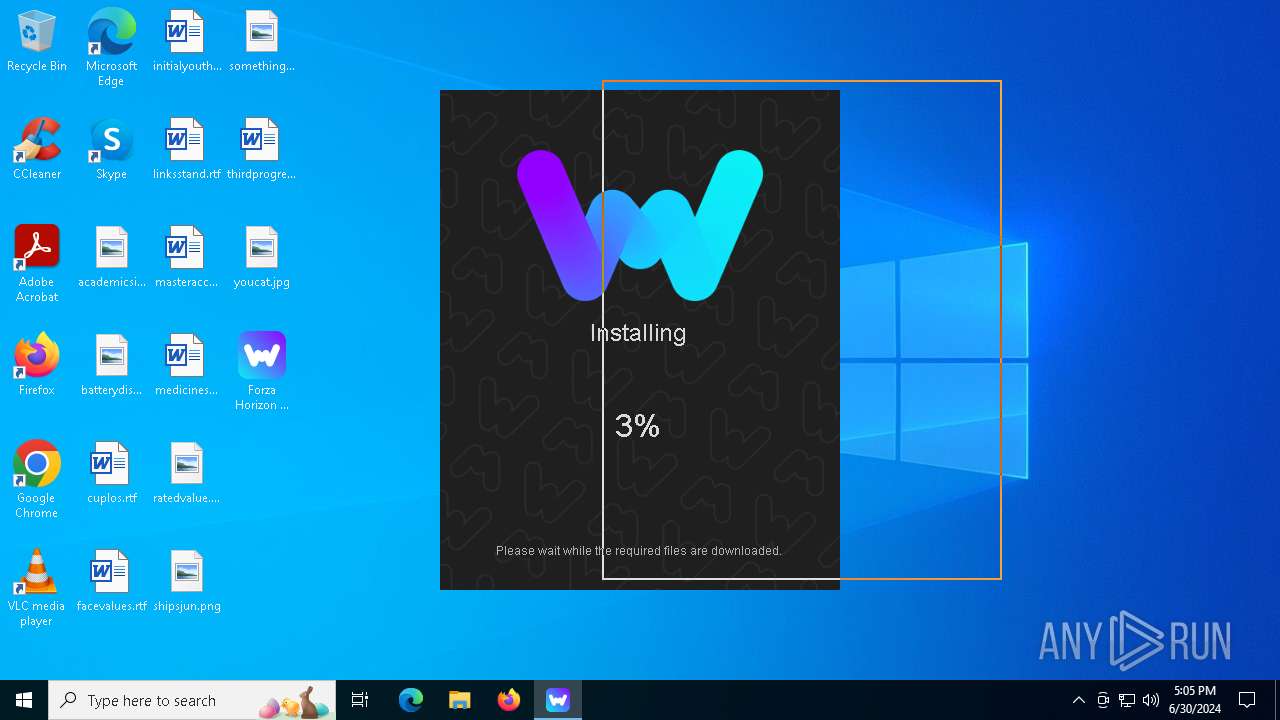The width and height of the screenshot is (1280, 720).
Task: Switch to the installer taskbar button
Action: click(558, 700)
